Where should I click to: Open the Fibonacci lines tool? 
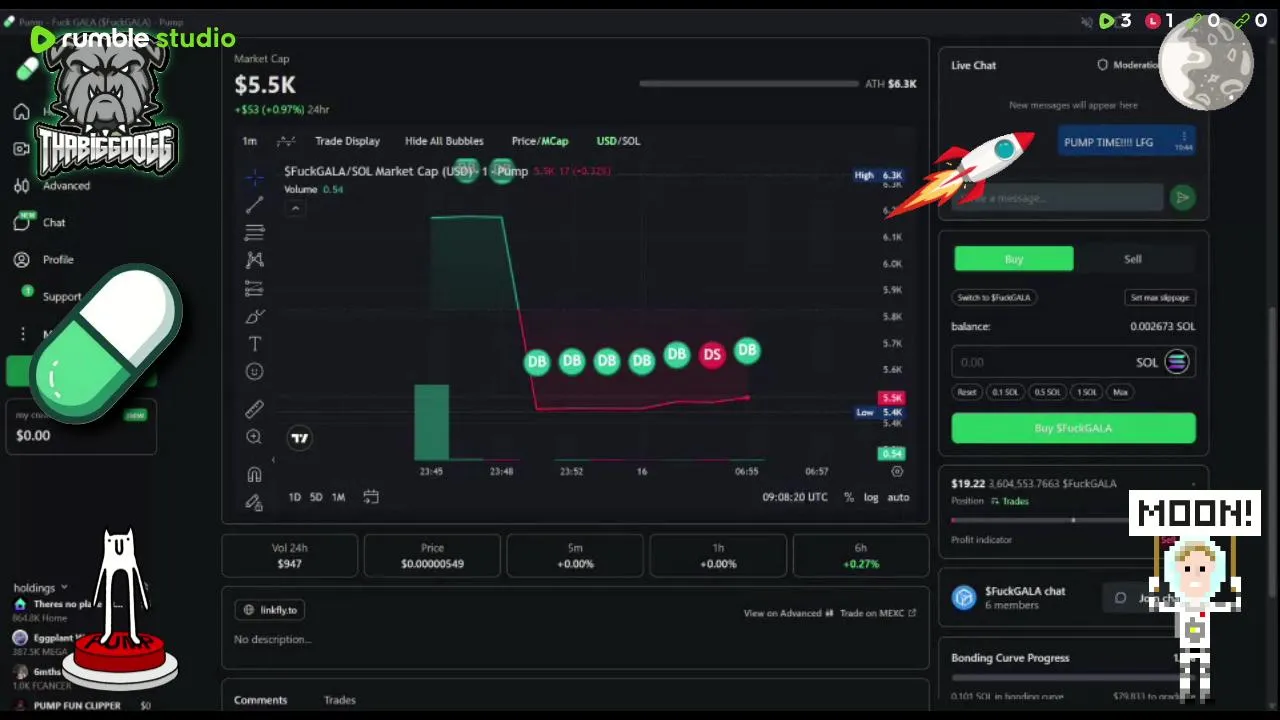point(254,233)
